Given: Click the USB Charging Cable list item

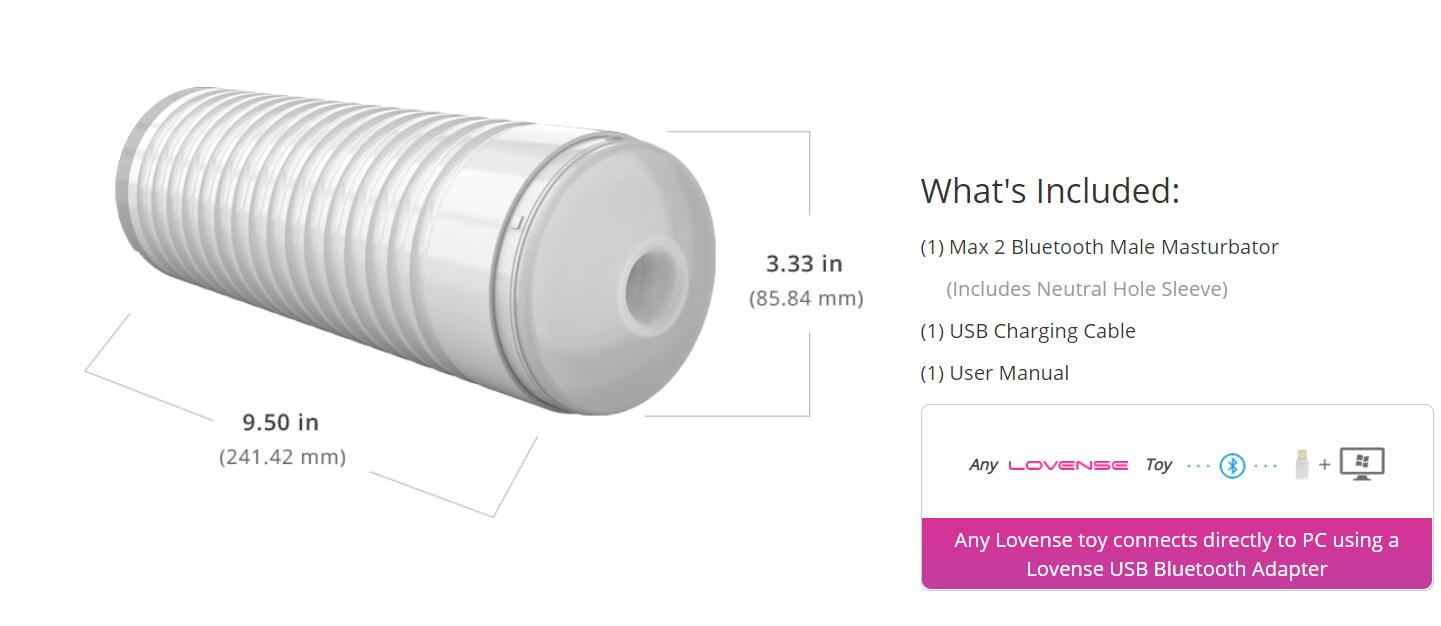Looking at the screenshot, I should tap(1028, 331).
